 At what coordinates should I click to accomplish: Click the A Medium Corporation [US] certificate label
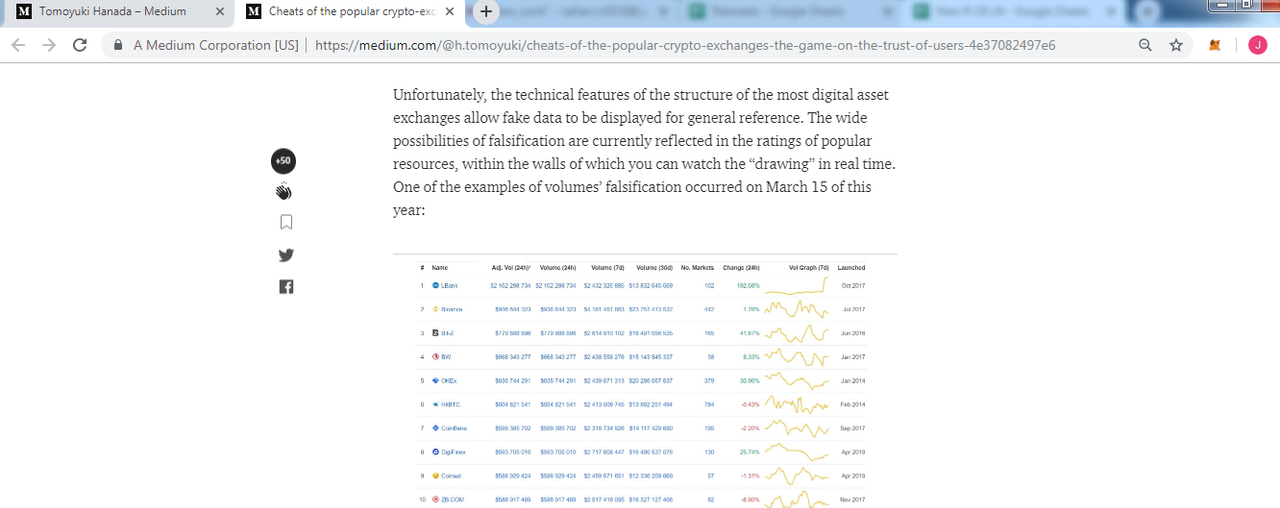[x=215, y=45]
